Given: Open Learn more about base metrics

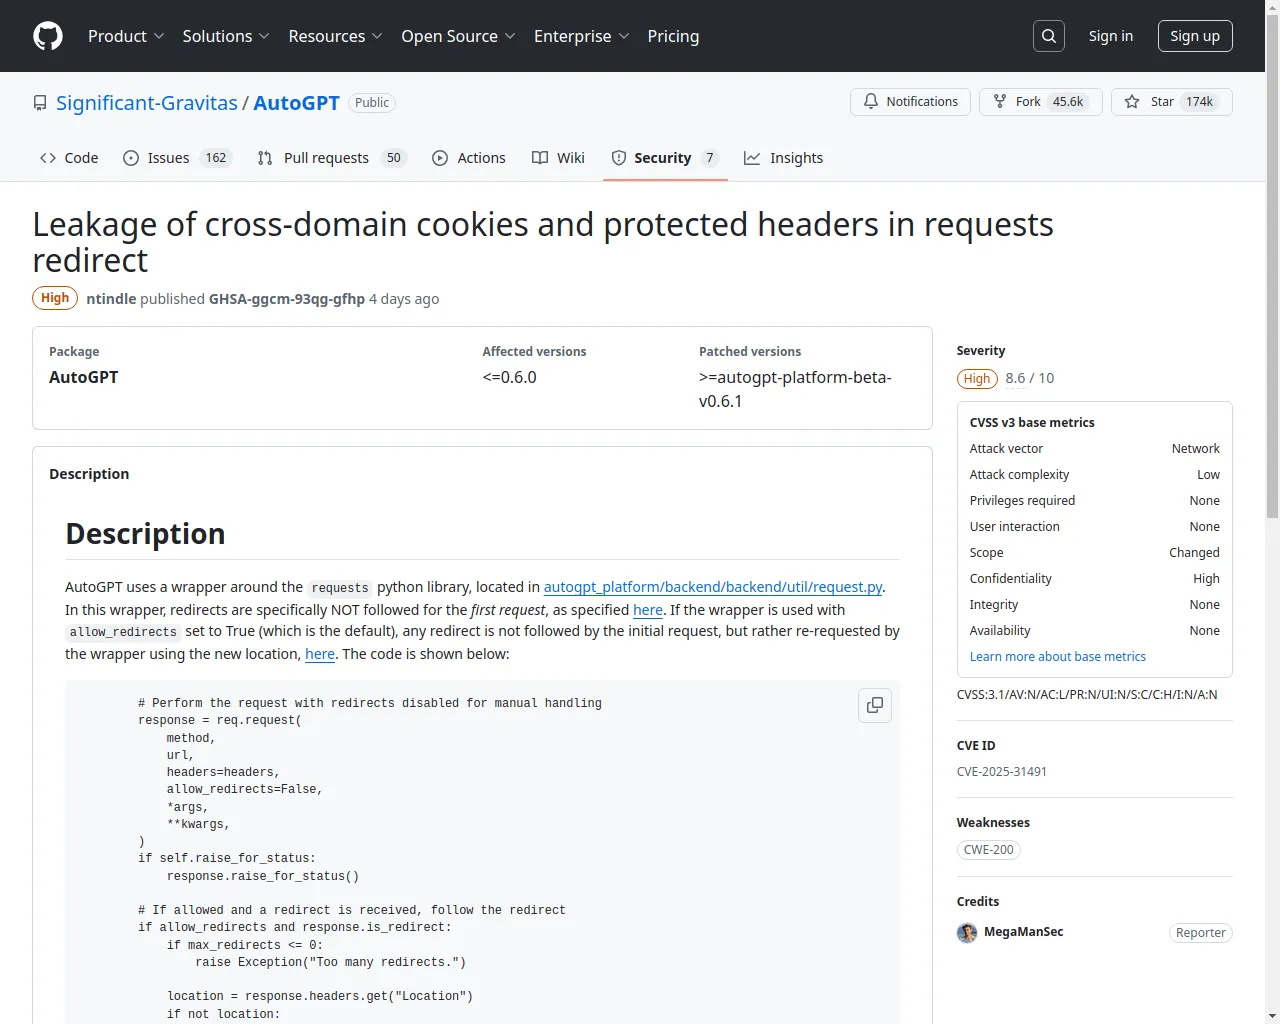Looking at the screenshot, I should (1058, 657).
